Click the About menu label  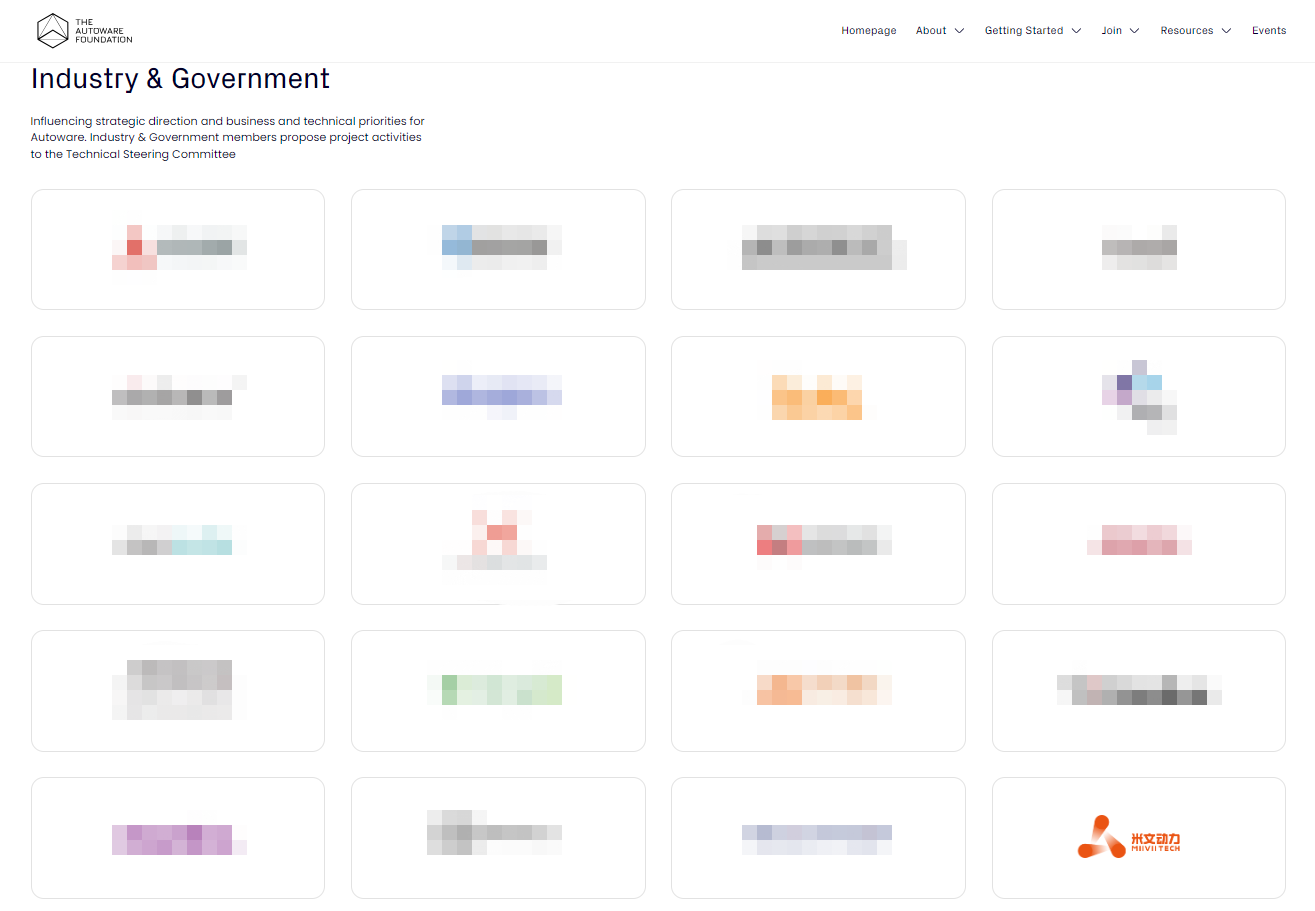click(930, 31)
